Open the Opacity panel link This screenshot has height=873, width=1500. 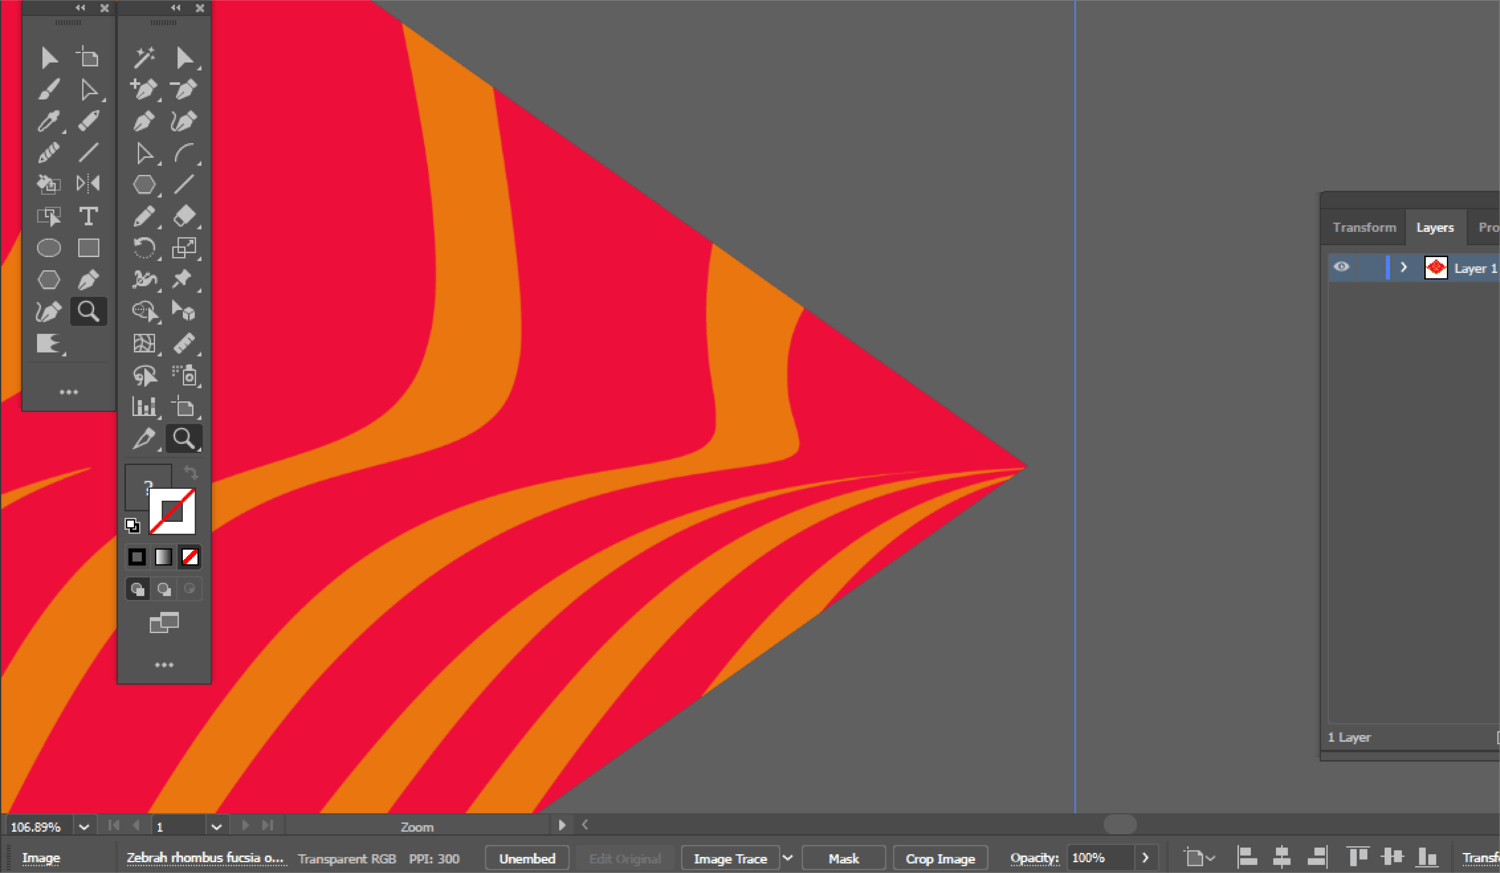point(1034,858)
